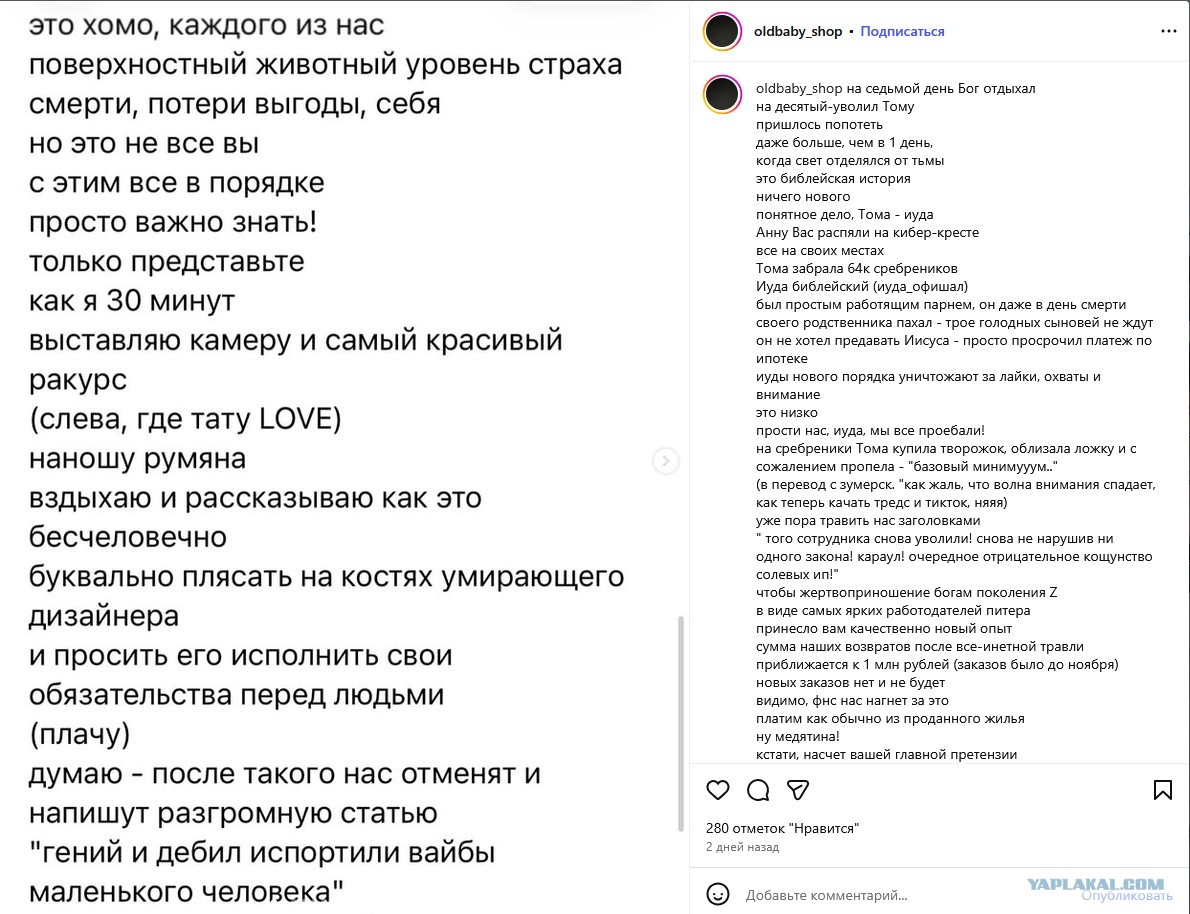
Task: Save the post with the bookmark icon
Action: (1162, 790)
